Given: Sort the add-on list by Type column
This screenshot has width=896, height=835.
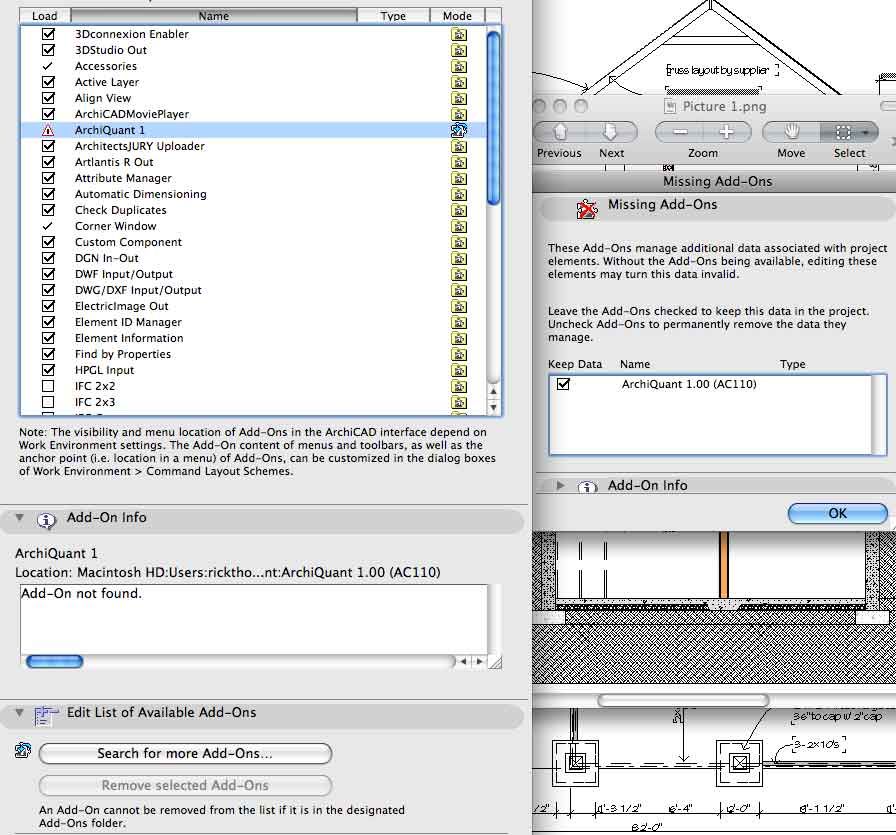Looking at the screenshot, I should (393, 16).
